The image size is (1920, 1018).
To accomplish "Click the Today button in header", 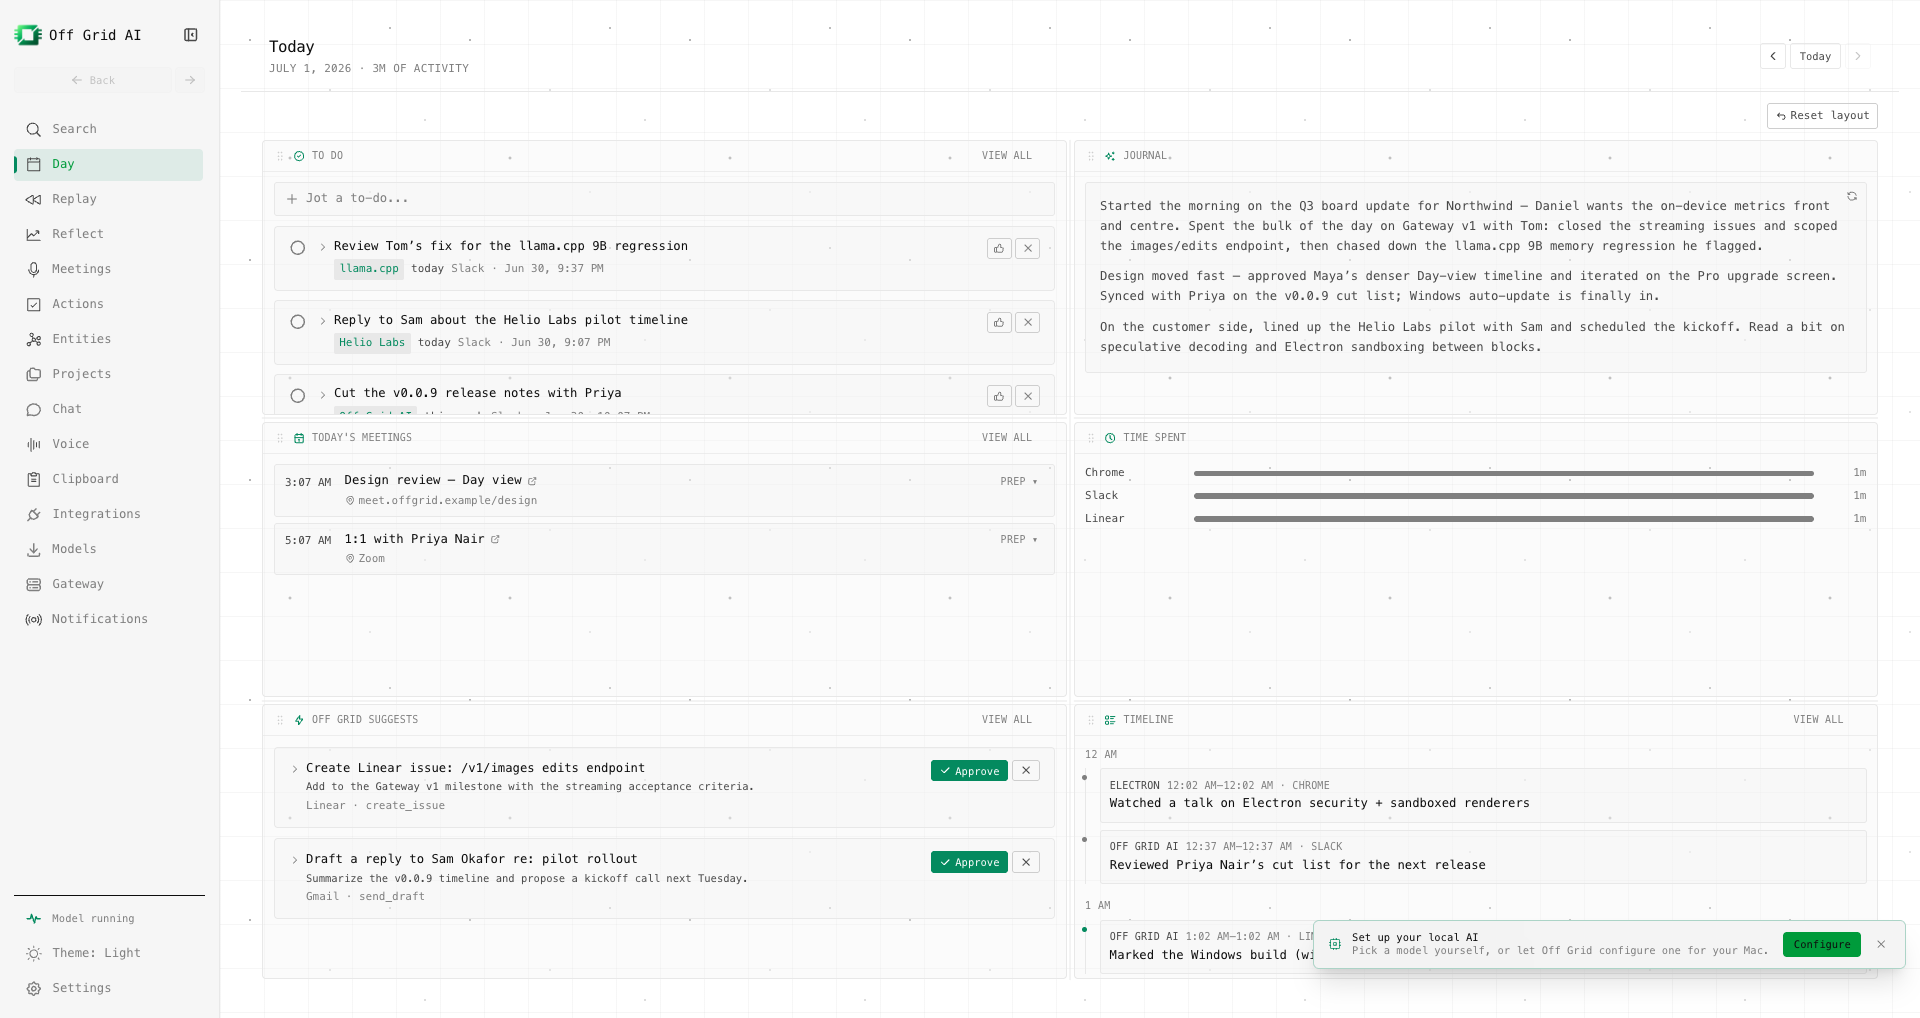I will coord(1815,56).
